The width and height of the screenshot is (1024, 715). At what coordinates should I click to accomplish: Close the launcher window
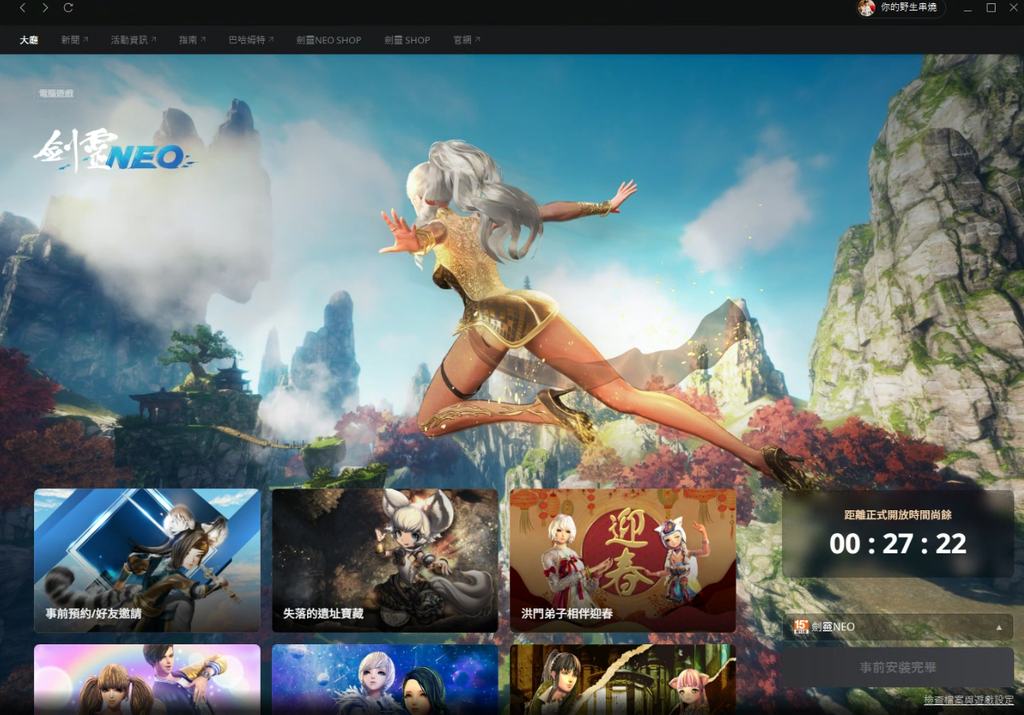coord(1013,8)
